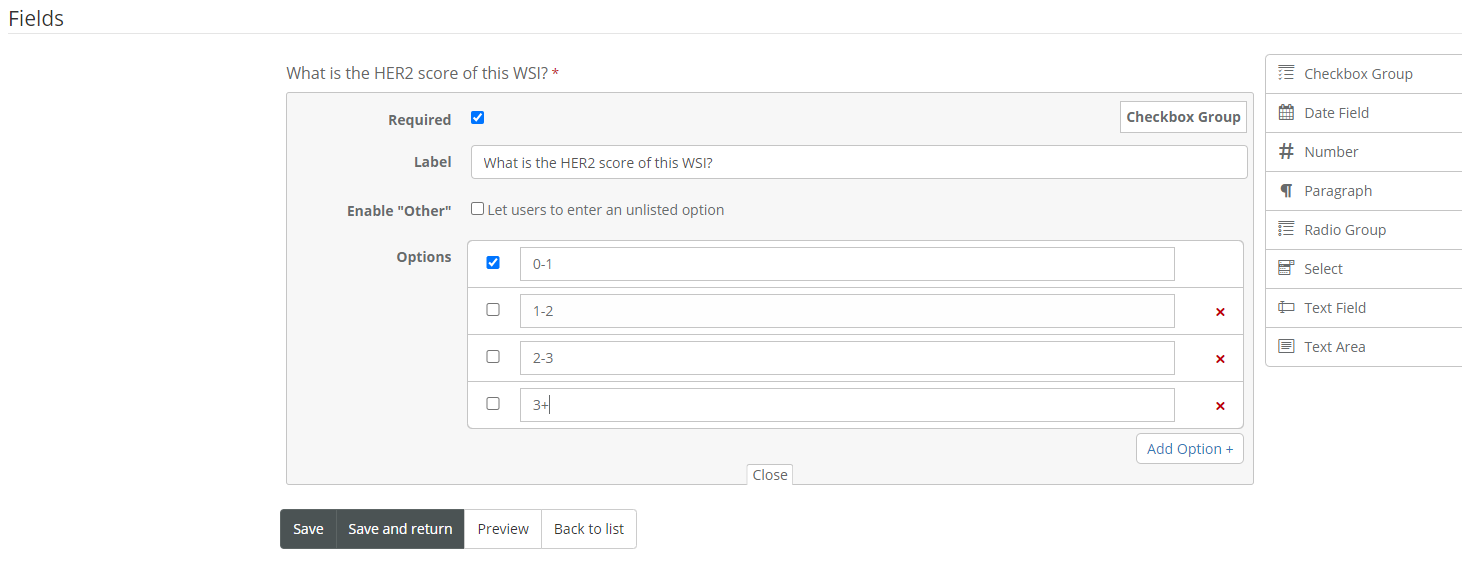Go Back to list
The width and height of the screenshot is (1462, 568).
589,529
